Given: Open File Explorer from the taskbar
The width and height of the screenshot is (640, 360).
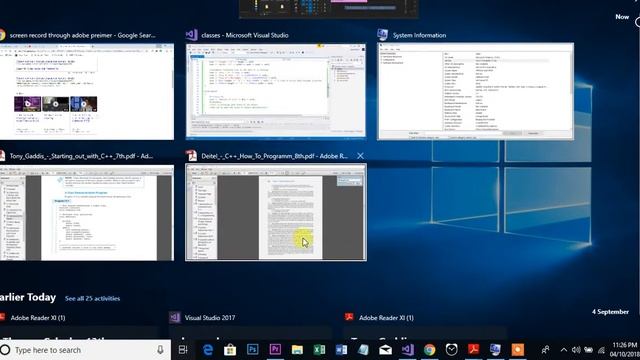Looking at the screenshot, I should point(297,350).
